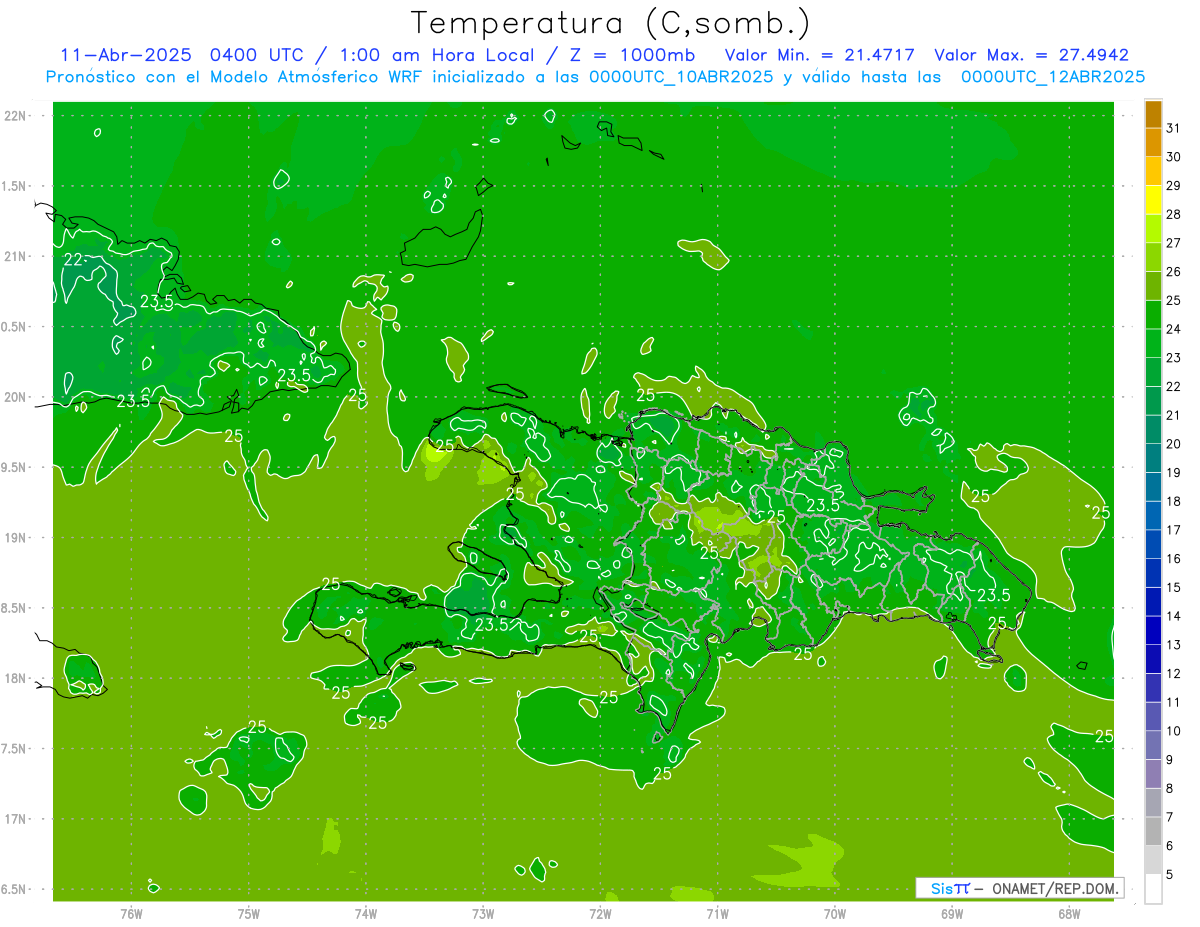1200x927 pixels.
Task: Click the "7.5N" latitude axis label
Action: (x=15, y=748)
